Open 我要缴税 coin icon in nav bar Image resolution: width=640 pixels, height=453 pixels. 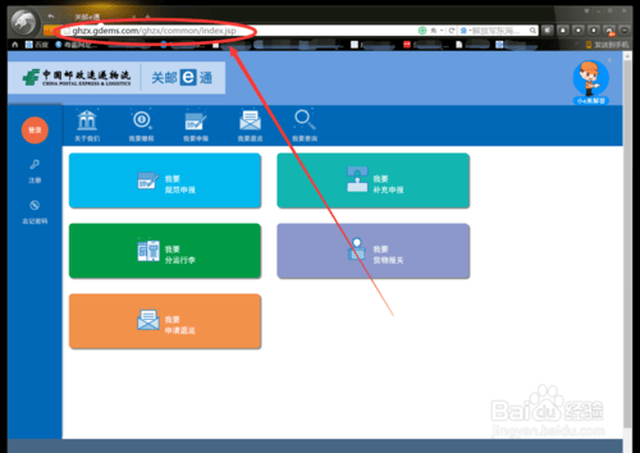pos(141,126)
